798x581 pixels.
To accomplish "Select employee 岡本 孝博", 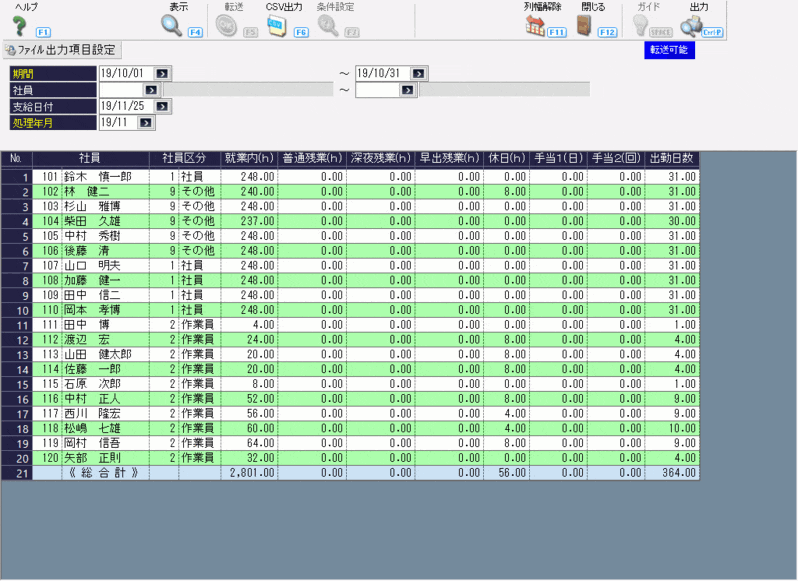I will (92, 309).
